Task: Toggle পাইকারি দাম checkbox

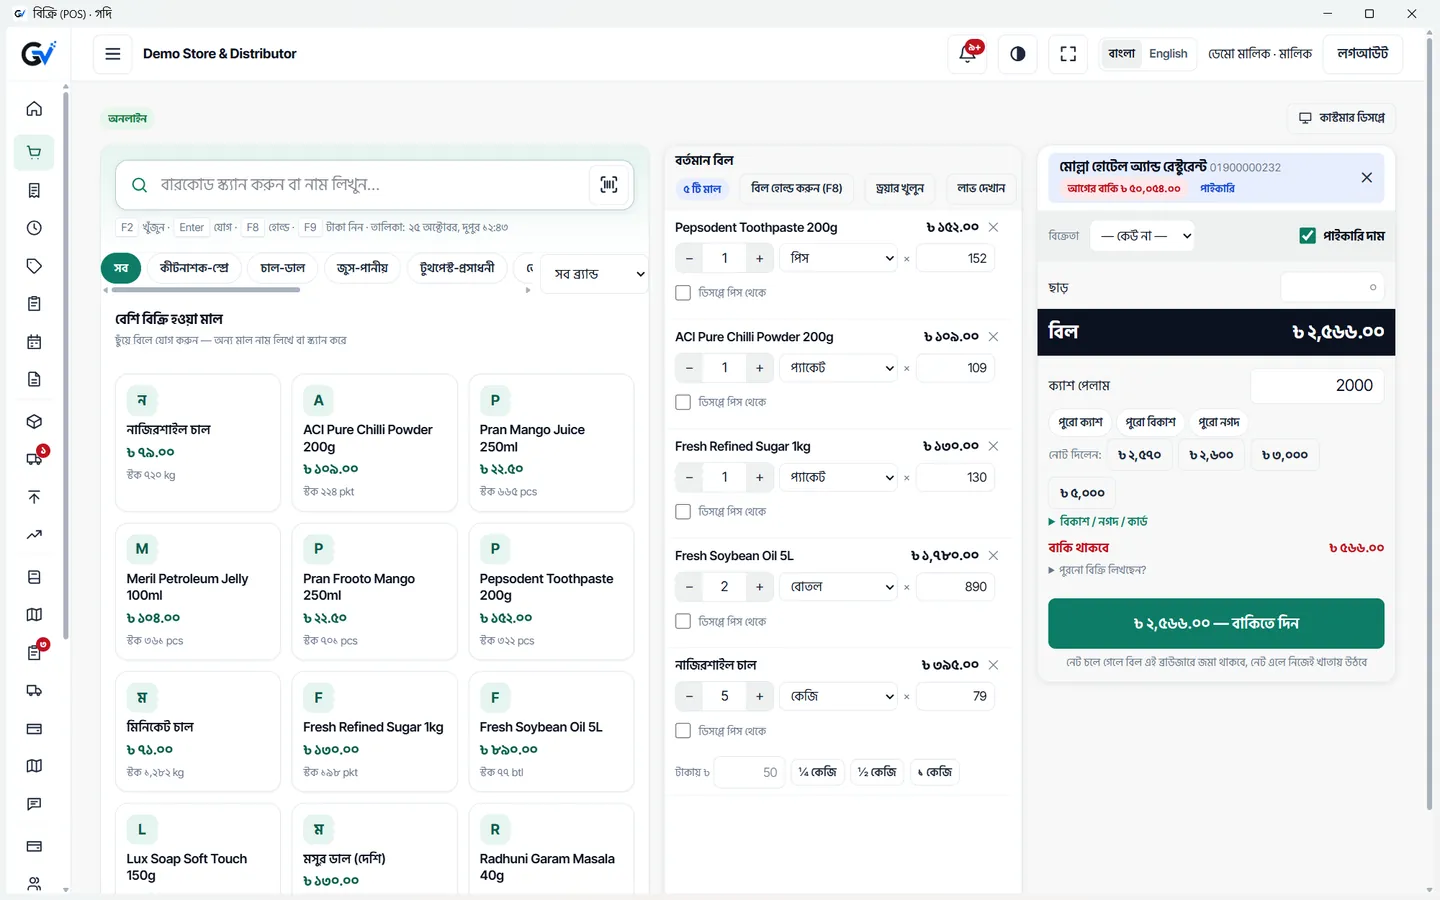Action: [1307, 236]
